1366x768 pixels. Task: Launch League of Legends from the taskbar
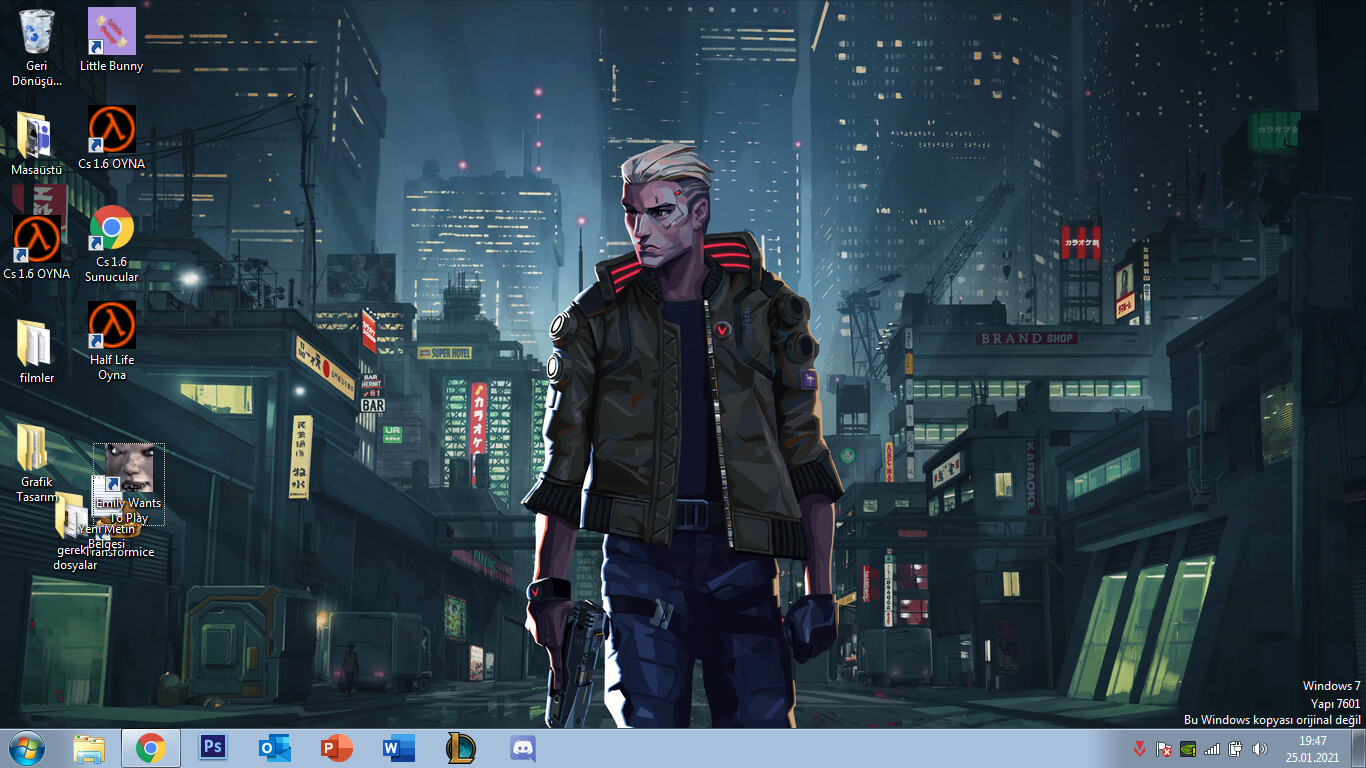(x=461, y=748)
